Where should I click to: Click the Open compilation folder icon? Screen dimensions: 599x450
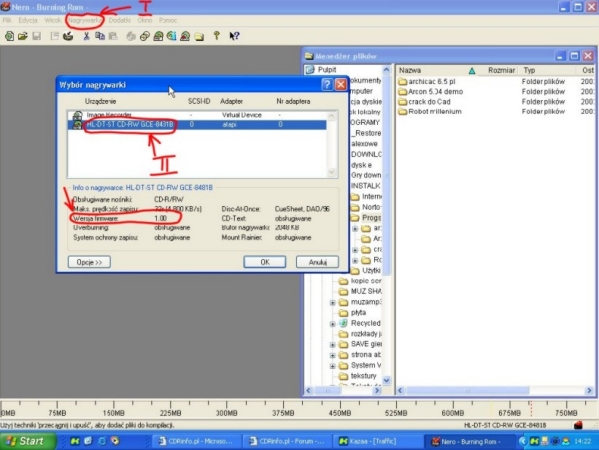tap(23, 36)
